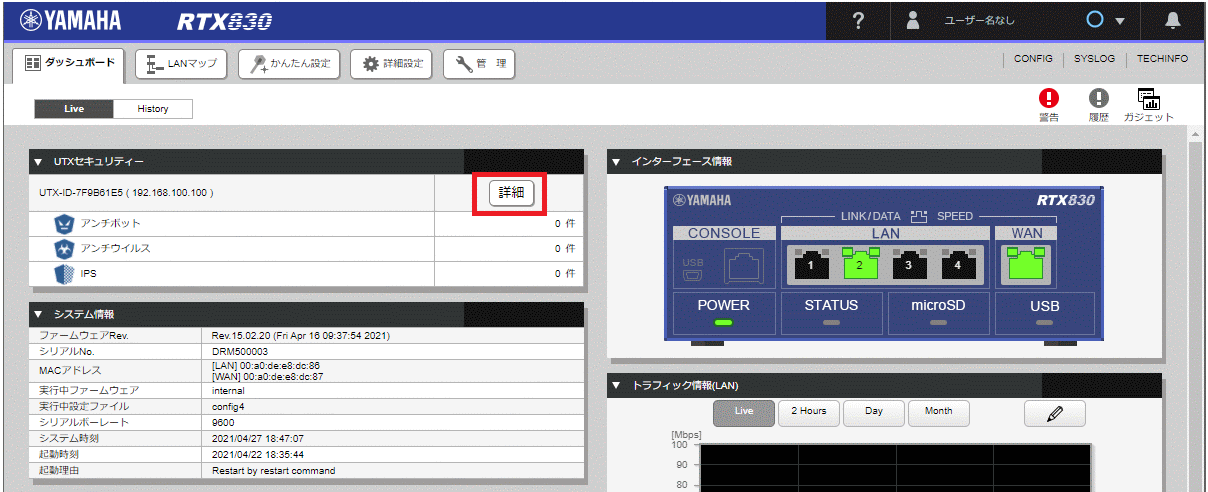Select Month traffic range button
The height and width of the screenshot is (492, 1208).
(938, 412)
